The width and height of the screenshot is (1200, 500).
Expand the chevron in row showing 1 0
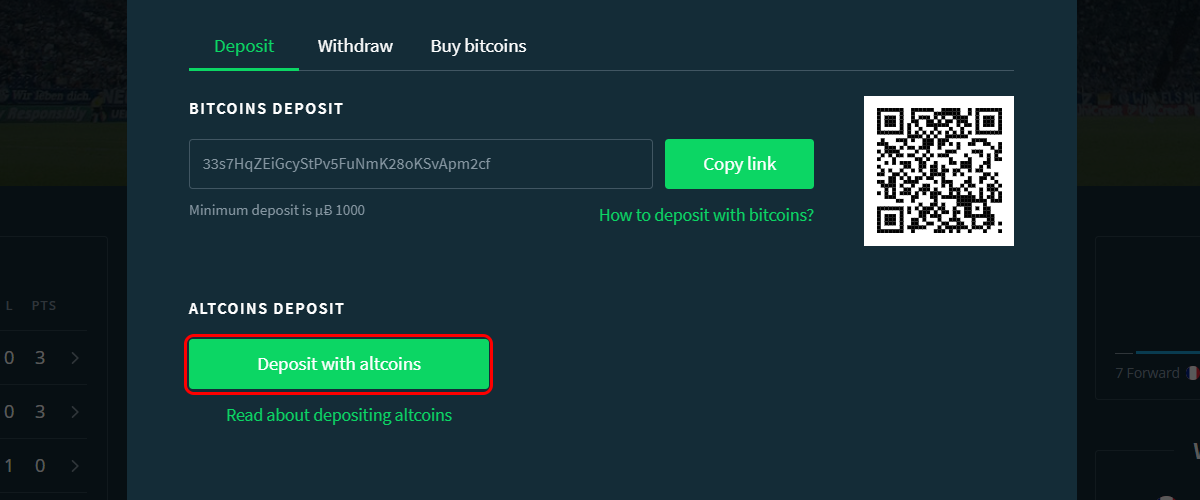tap(75, 466)
